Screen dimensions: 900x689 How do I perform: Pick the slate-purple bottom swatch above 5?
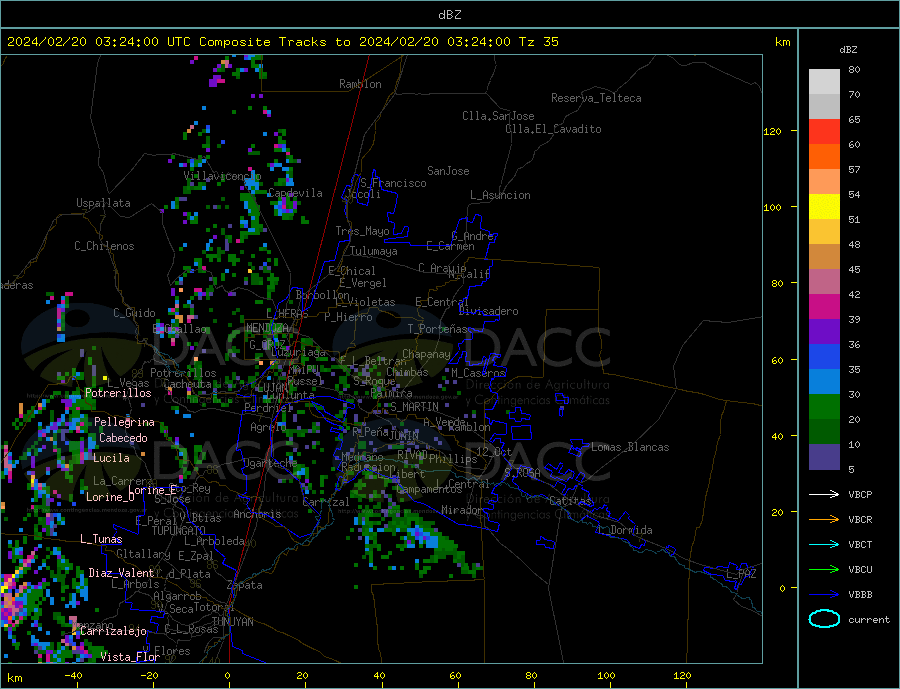[x=824, y=457]
